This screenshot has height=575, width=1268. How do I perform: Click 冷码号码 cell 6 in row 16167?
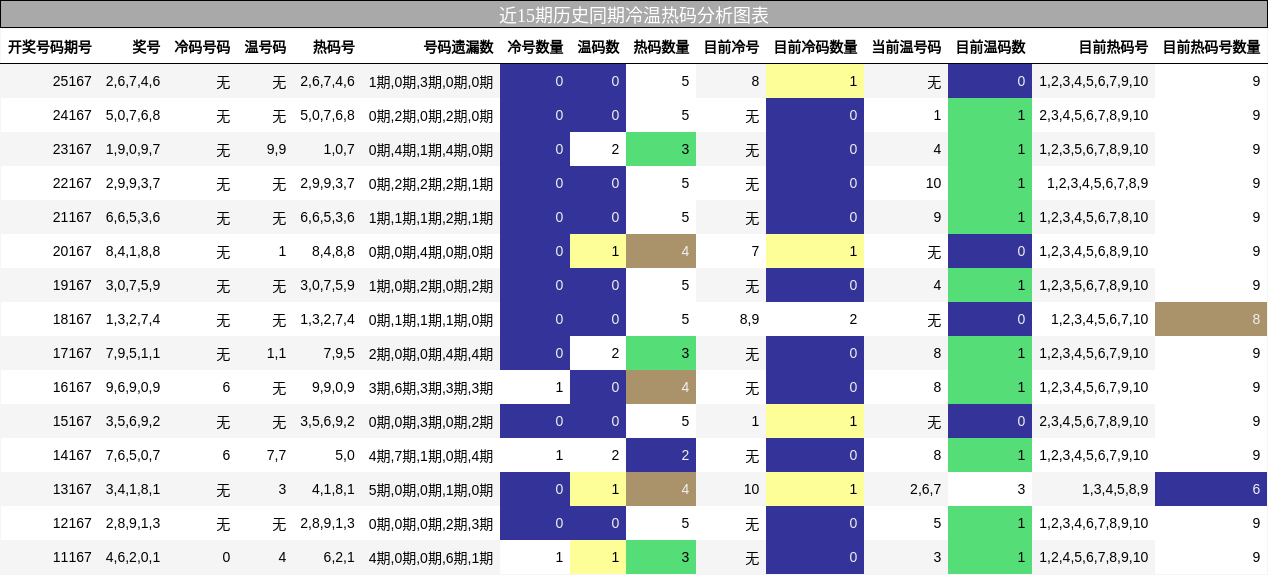tap(226, 387)
